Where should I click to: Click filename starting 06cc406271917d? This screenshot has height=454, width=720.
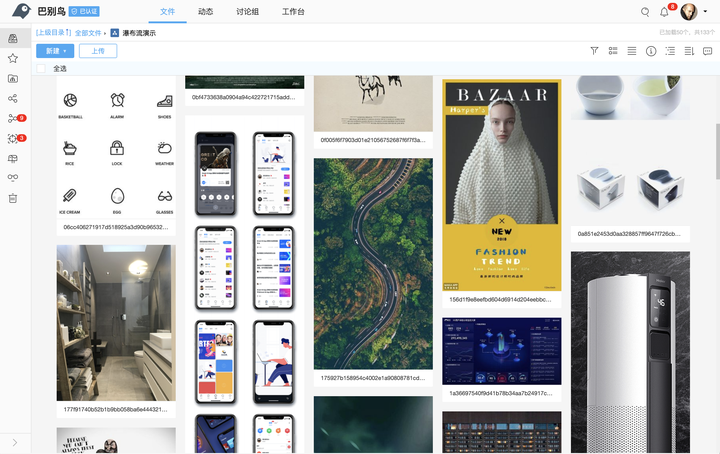tap(116, 227)
